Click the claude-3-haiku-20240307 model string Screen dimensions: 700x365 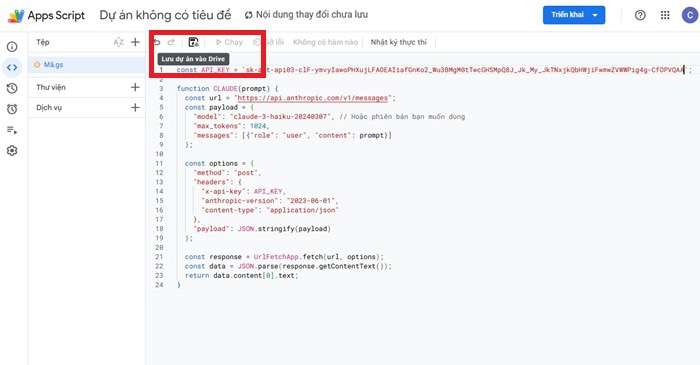tap(281, 116)
